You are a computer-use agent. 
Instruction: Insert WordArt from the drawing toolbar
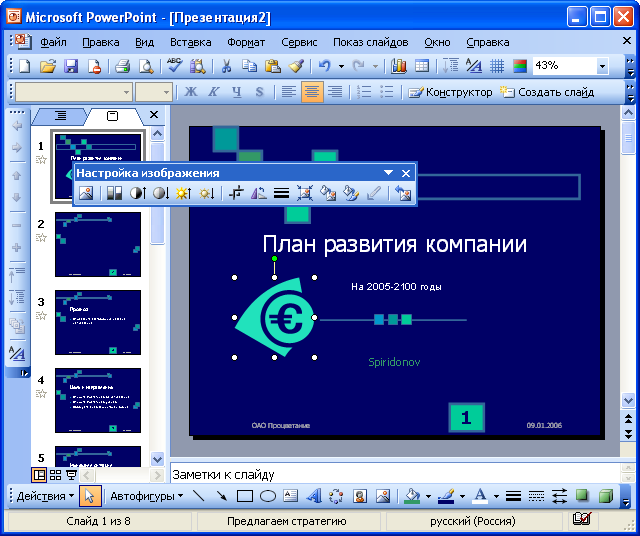pos(313,496)
